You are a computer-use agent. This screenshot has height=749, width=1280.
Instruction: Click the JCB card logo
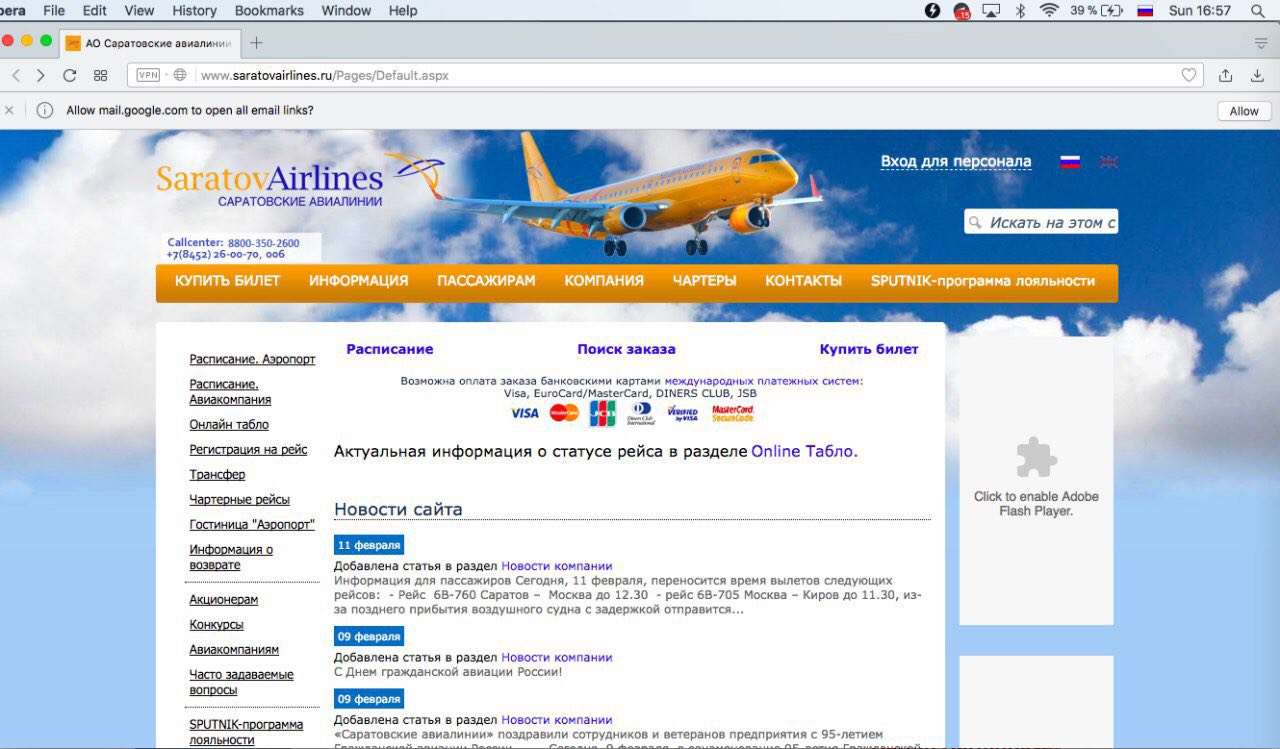pos(603,413)
